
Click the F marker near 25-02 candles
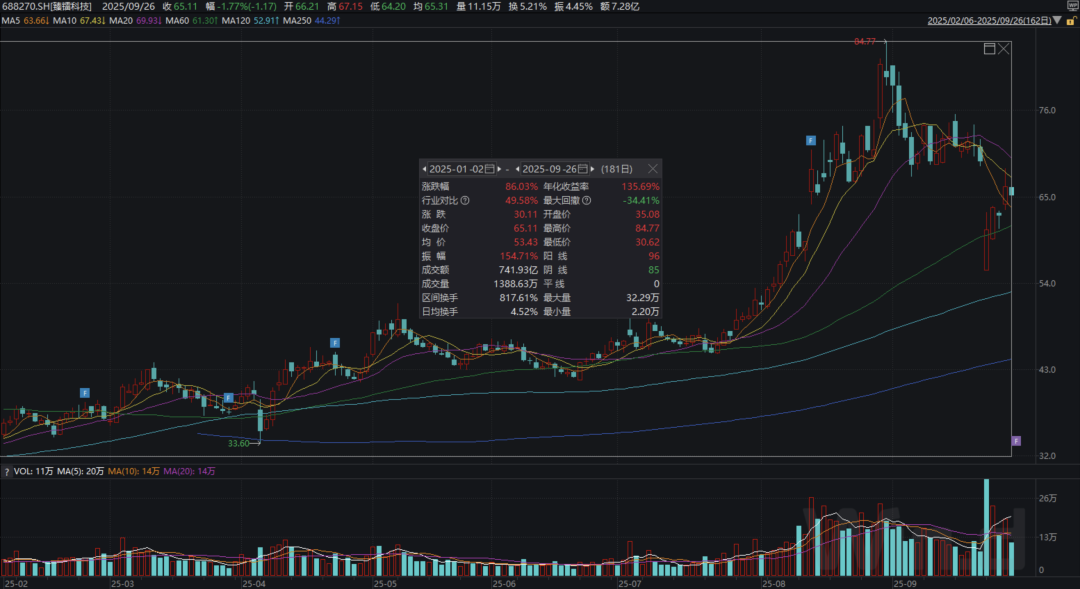point(85,393)
